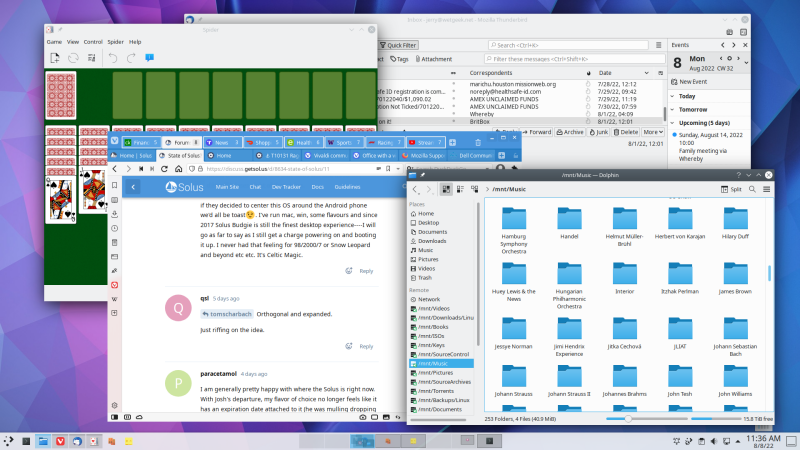Open the More dropdown in message header
The height and width of the screenshot is (450, 800).
click(x=654, y=132)
